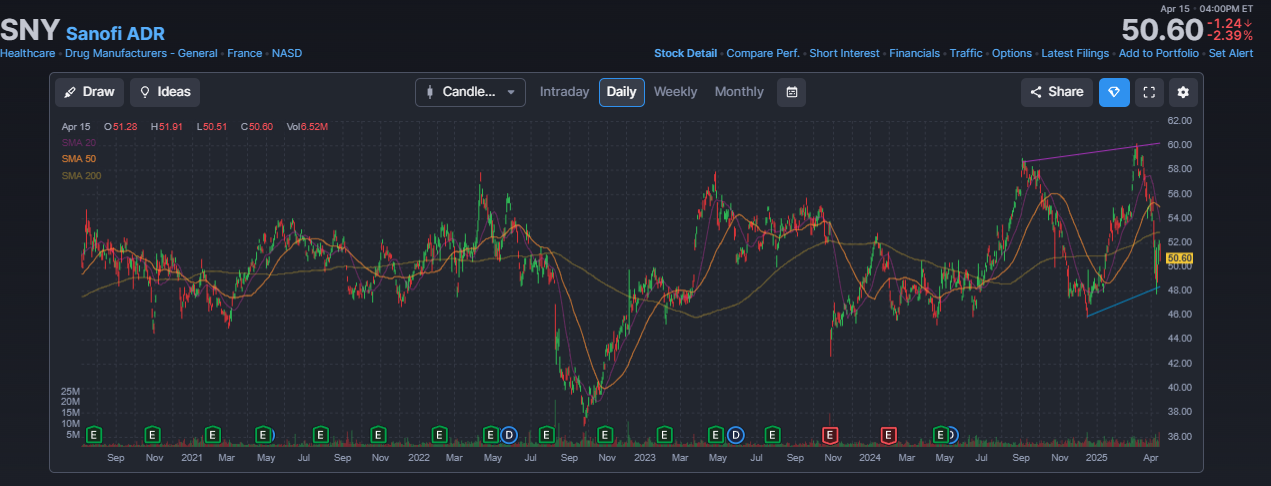
Task: Click the SMA 50 indicator label
Action: pyautogui.click(x=78, y=159)
